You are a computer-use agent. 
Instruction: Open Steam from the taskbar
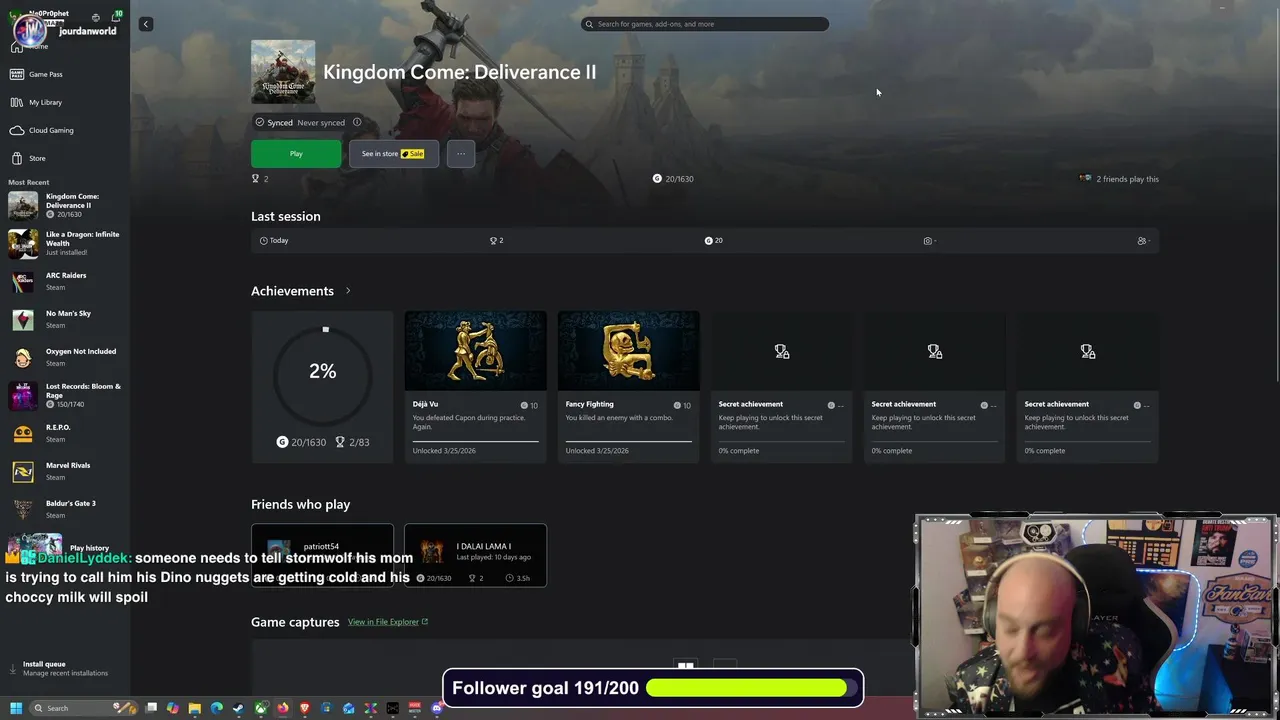238,709
